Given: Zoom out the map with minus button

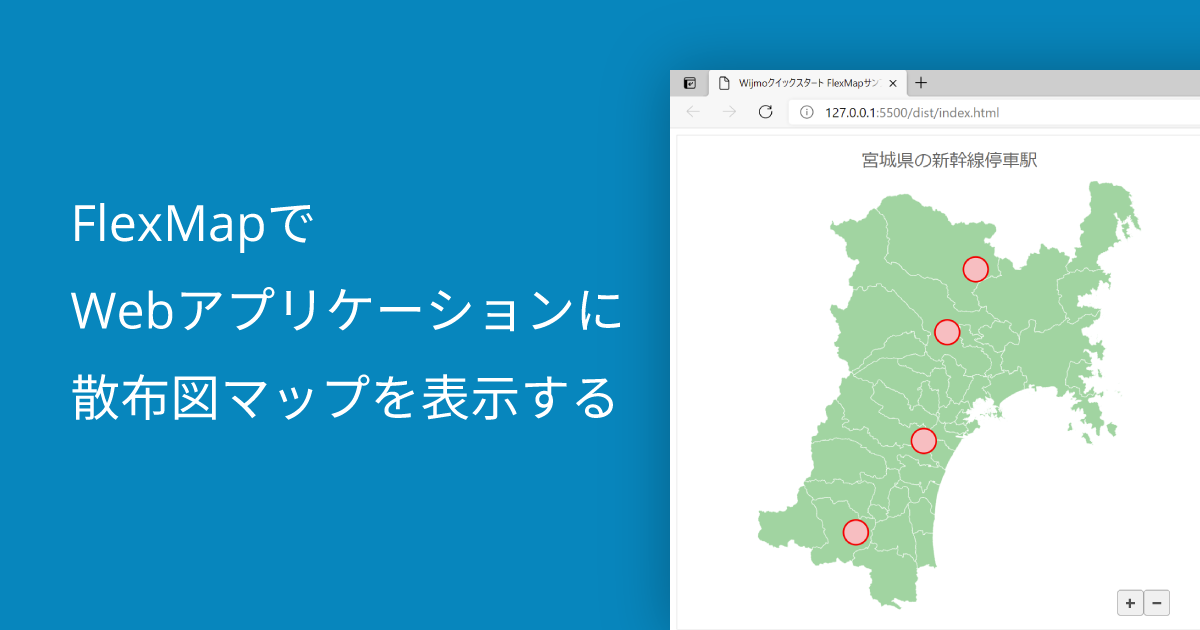Looking at the screenshot, I should [x=1156, y=603].
